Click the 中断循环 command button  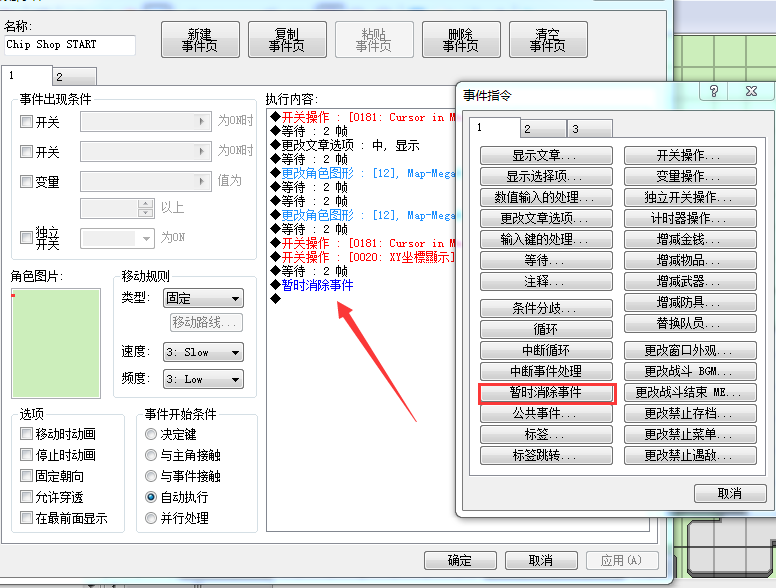coord(546,350)
